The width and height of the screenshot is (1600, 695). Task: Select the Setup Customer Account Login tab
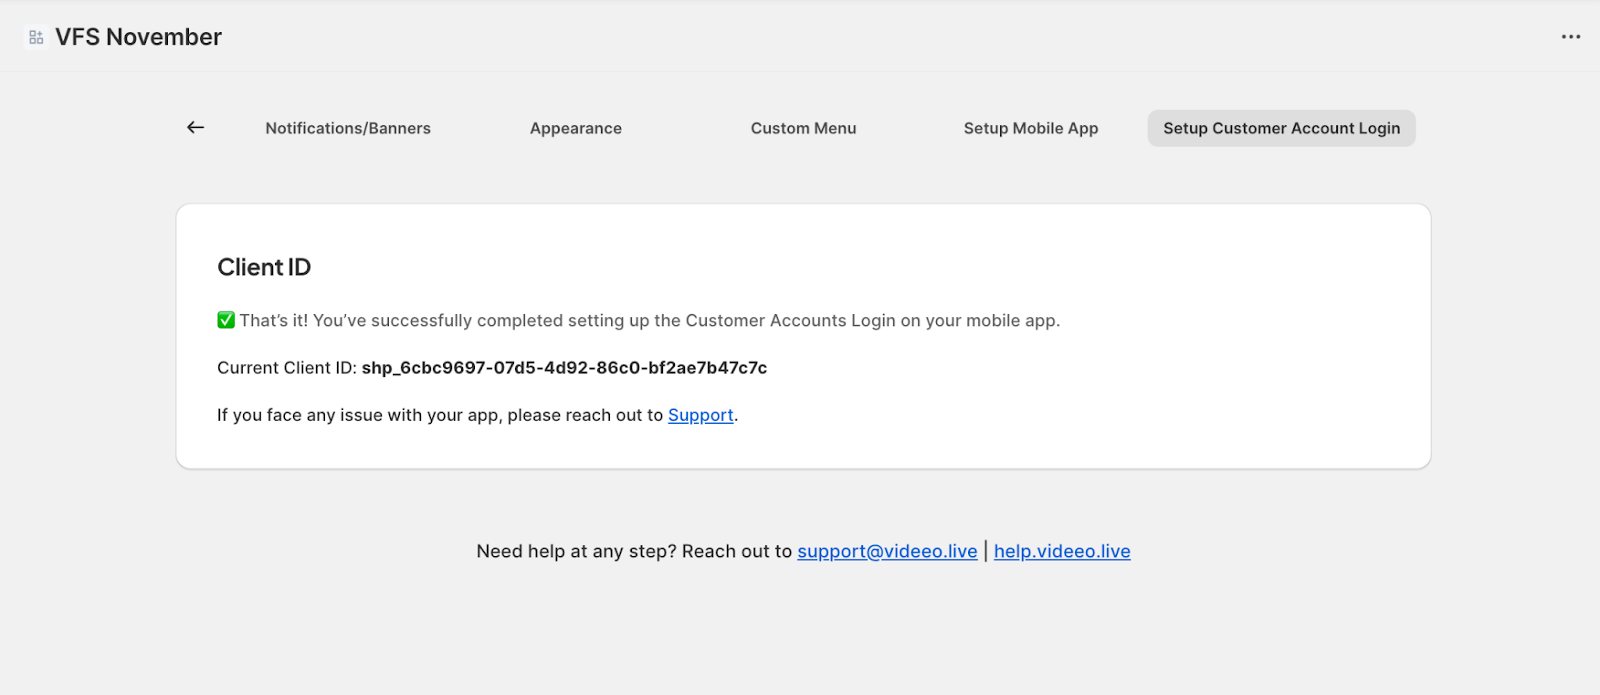tap(1281, 128)
